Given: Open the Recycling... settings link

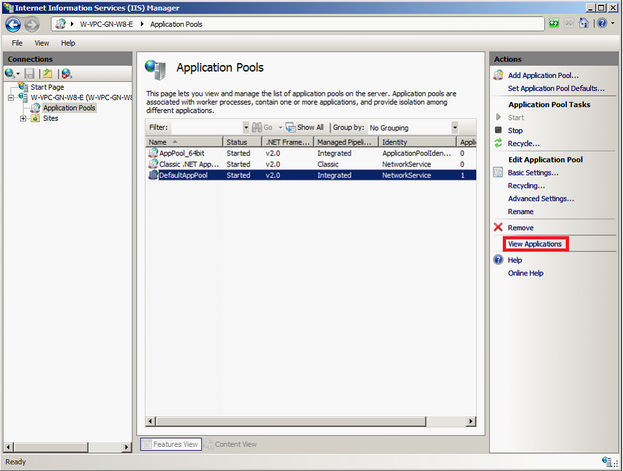Looking at the screenshot, I should (526, 186).
